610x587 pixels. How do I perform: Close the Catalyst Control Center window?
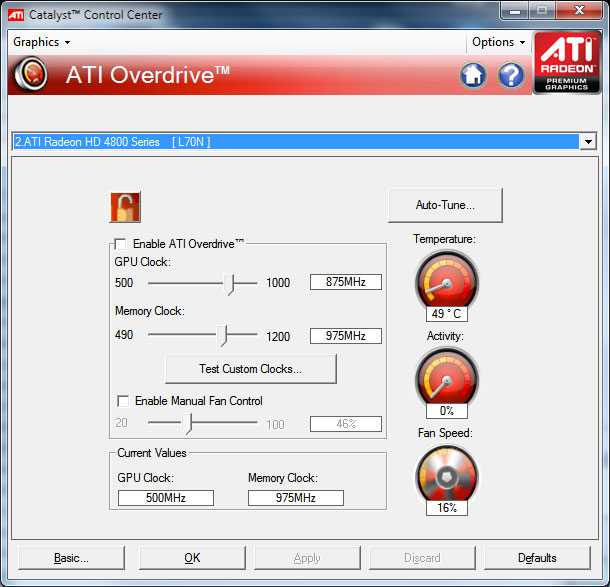pyautogui.click(x=579, y=11)
